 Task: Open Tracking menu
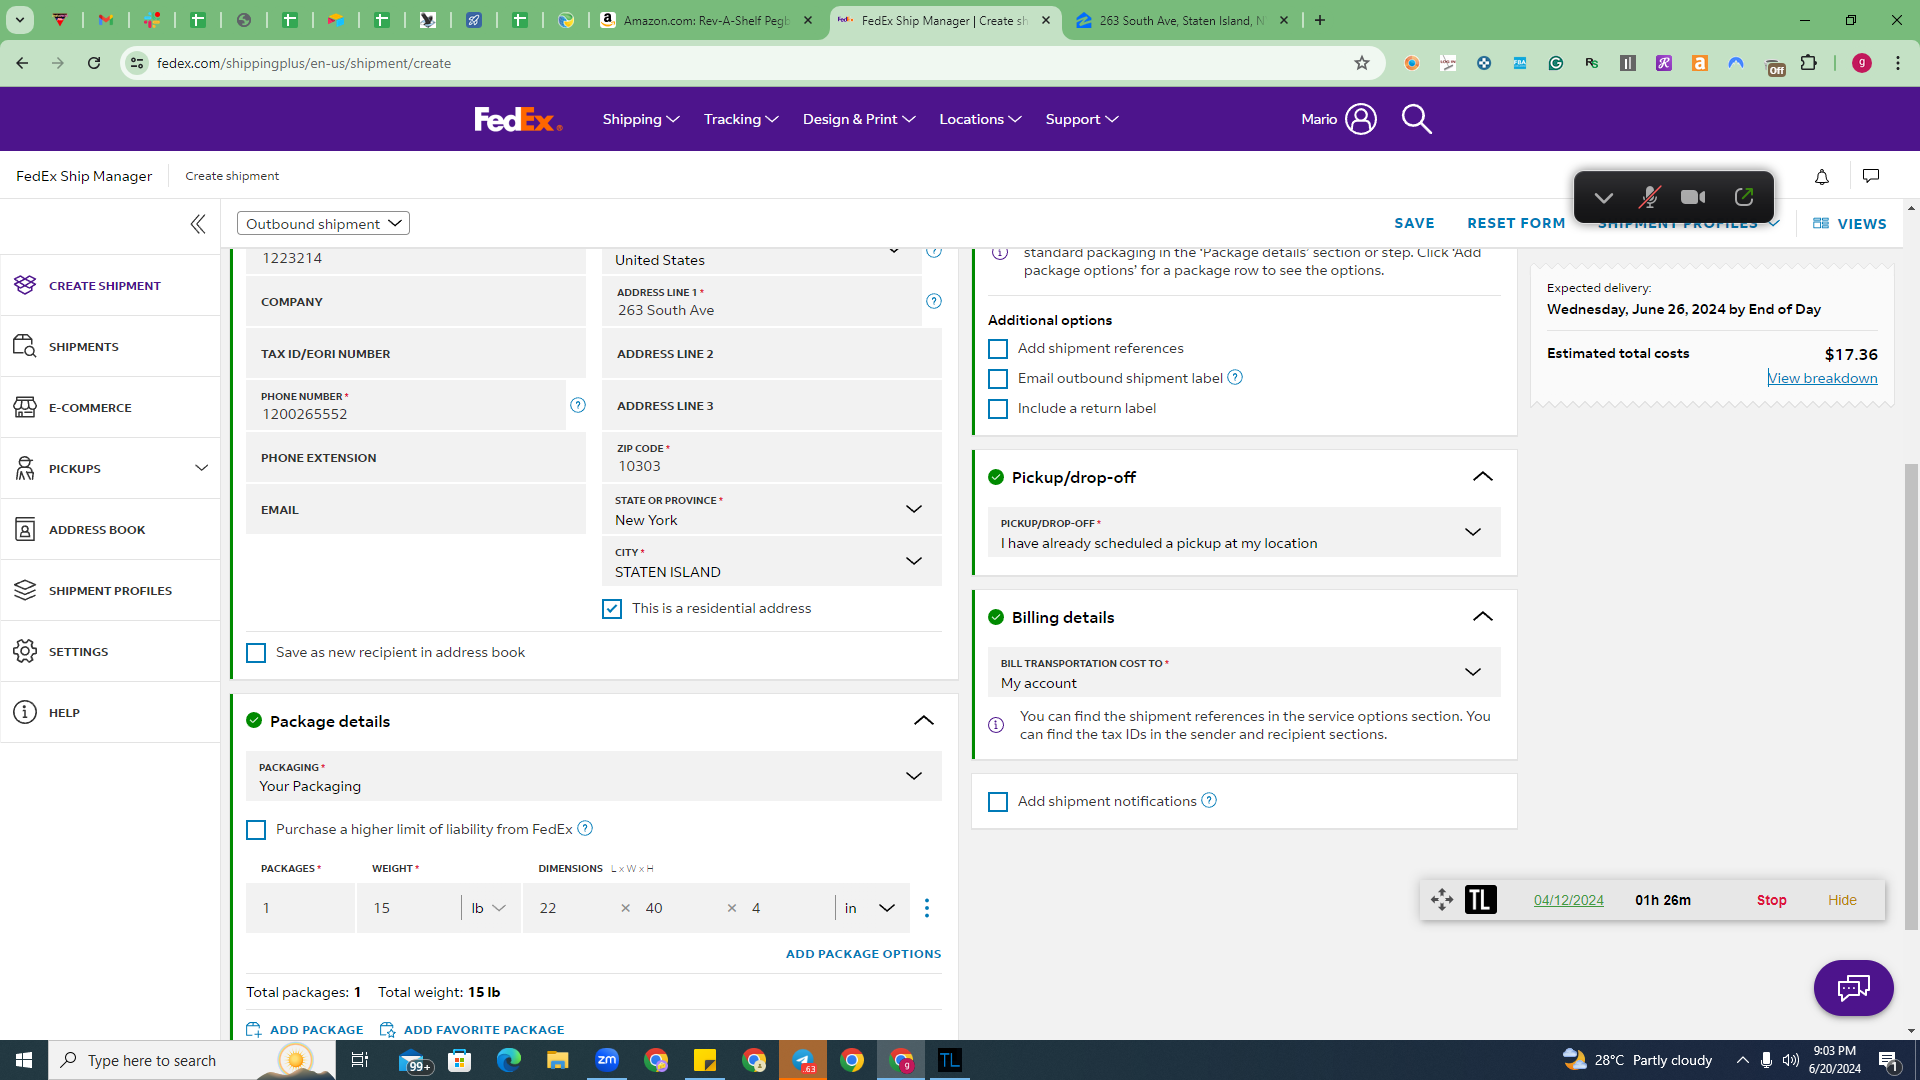click(741, 119)
